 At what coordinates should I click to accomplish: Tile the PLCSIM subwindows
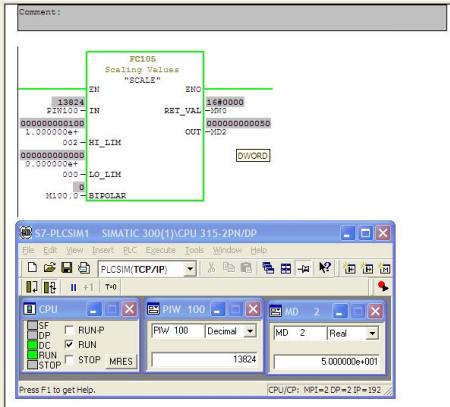click(286, 268)
